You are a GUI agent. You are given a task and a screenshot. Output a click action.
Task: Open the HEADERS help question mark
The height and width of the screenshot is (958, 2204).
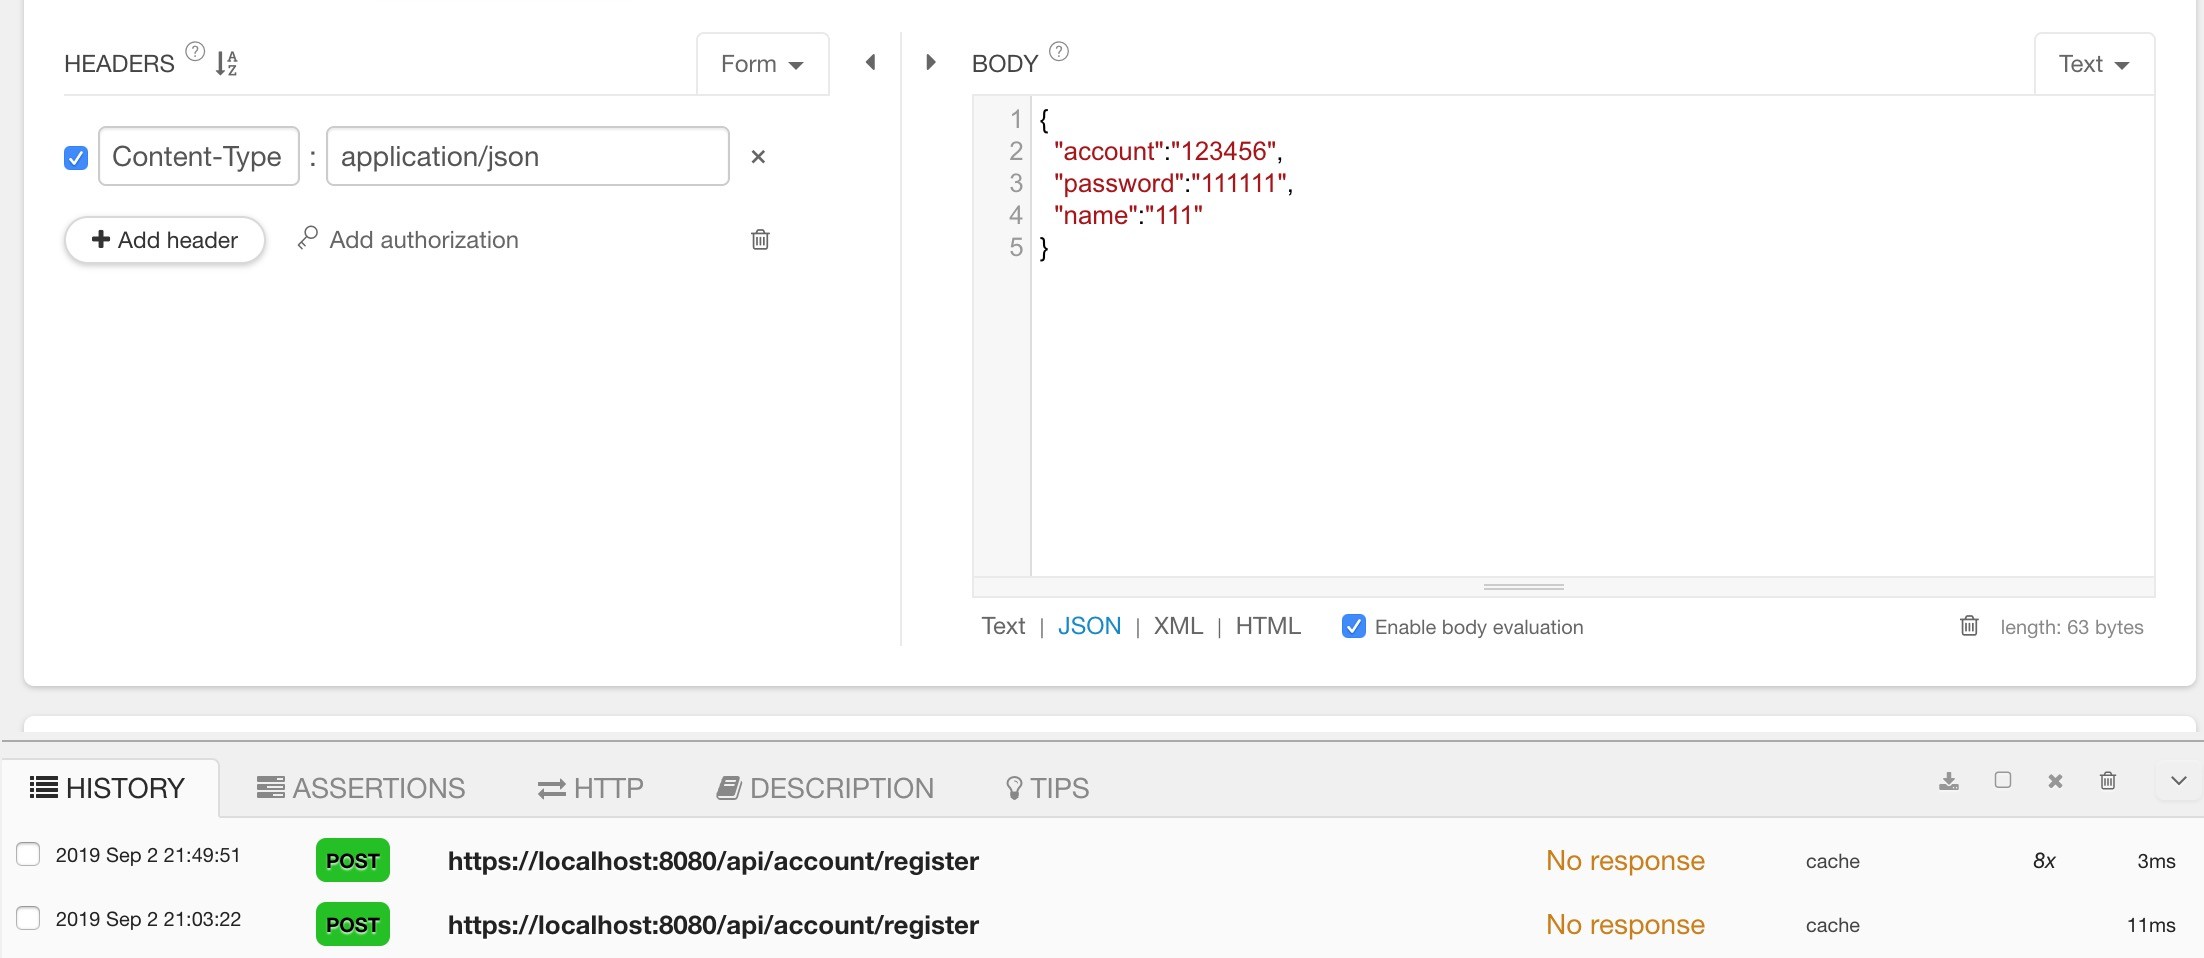195,51
